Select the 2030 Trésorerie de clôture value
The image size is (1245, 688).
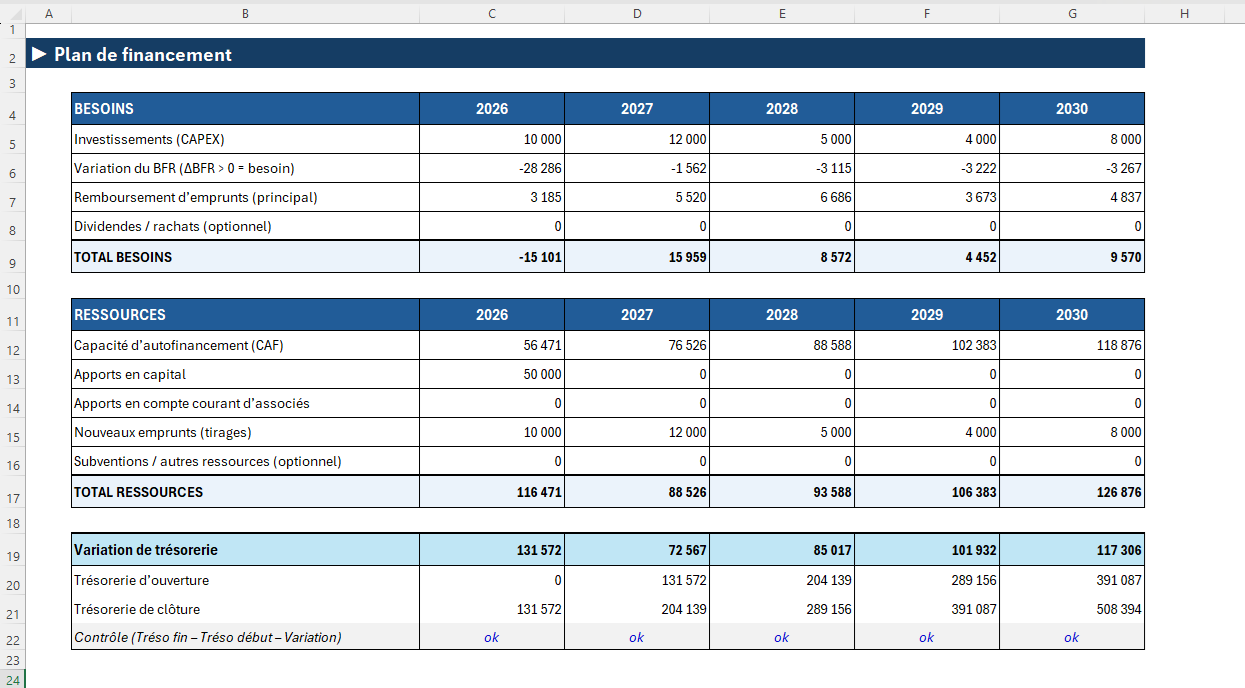pyautogui.click(x=1072, y=609)
